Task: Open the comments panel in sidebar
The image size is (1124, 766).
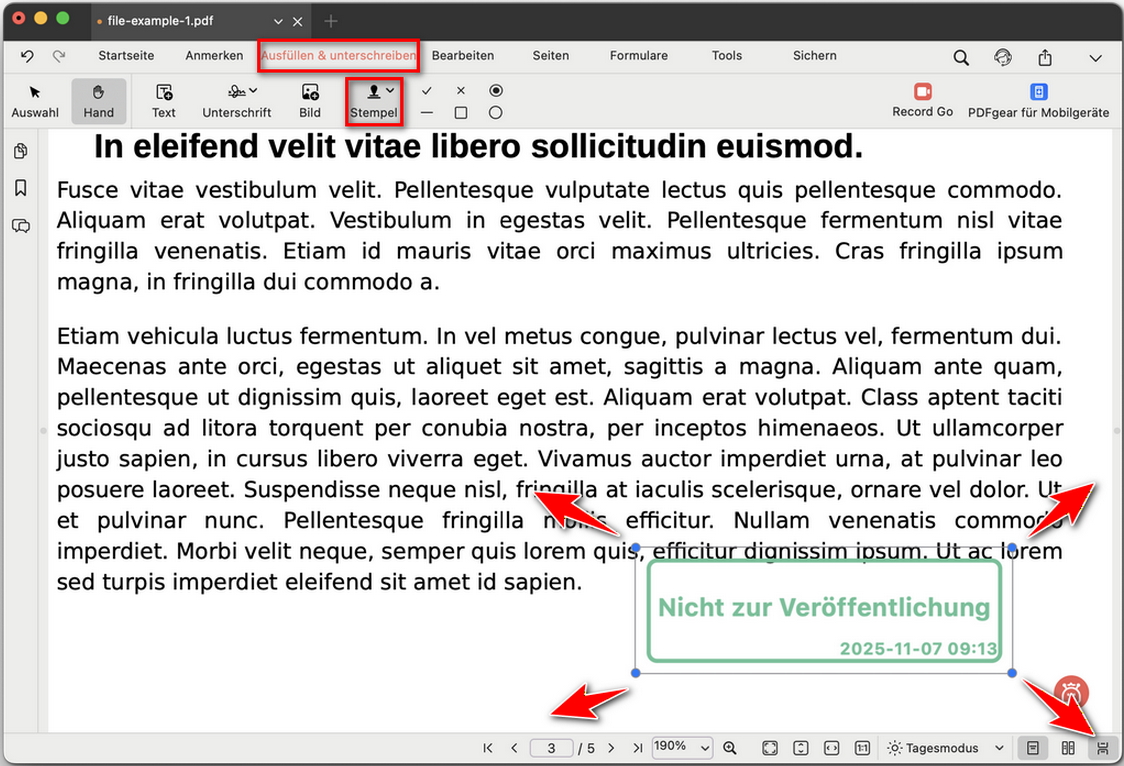Action: 21,226
